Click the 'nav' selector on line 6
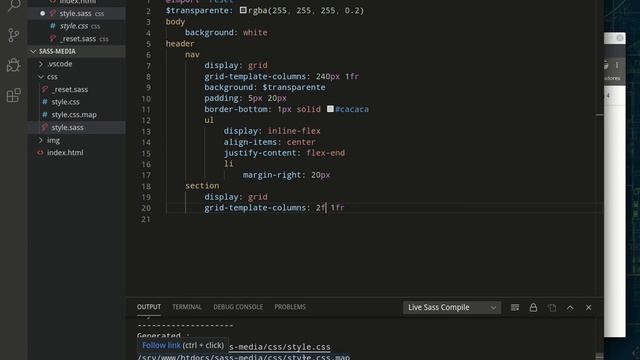This screenshot has height=360, width=640. coord(192,55)
